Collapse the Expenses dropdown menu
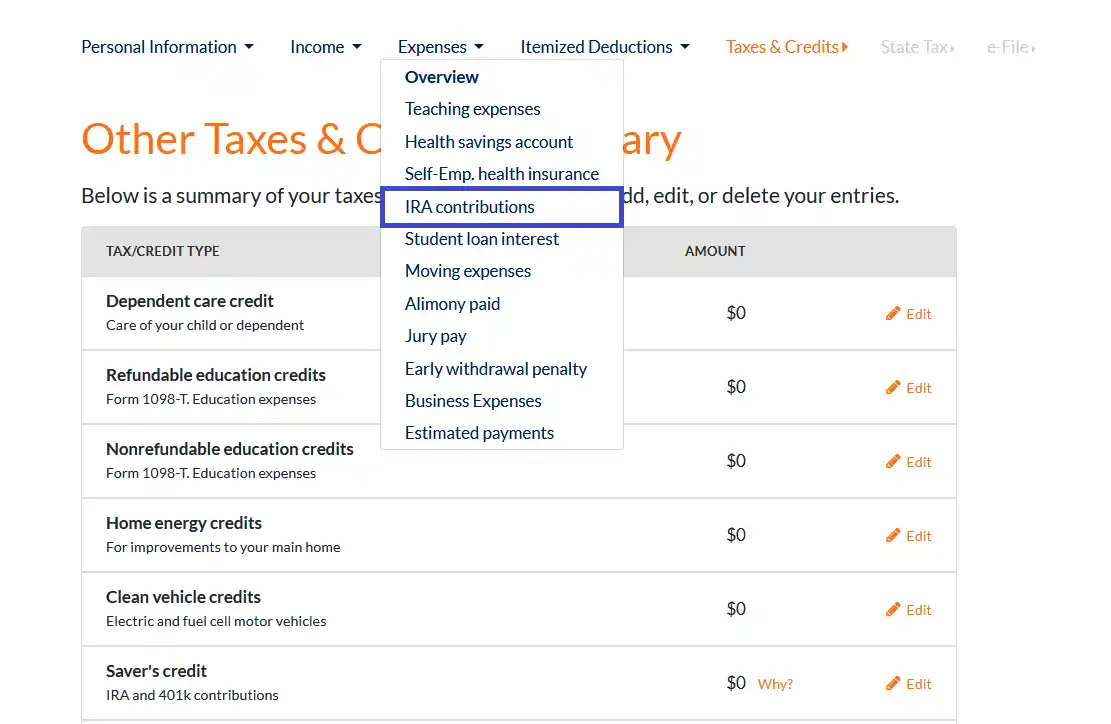The height and width of the screenshot is (724, 1111). (440, 47)
